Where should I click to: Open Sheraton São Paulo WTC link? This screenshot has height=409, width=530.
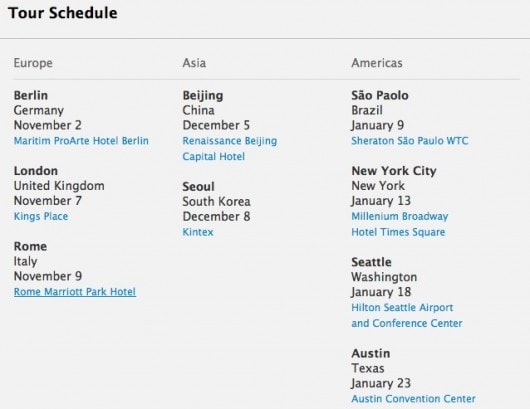(x=410, y=141)
